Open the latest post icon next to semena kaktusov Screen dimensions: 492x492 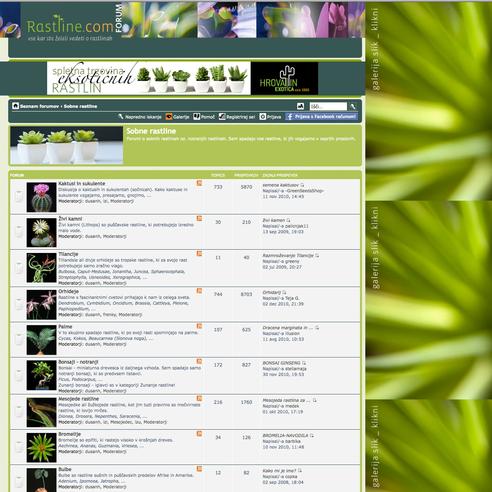(x=302, y=185)
